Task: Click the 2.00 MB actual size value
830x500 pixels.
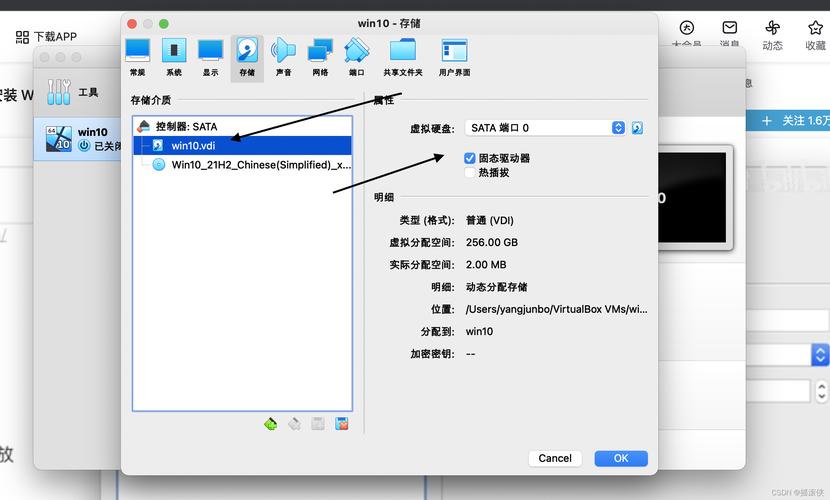Action: click(x=486, y=265)
